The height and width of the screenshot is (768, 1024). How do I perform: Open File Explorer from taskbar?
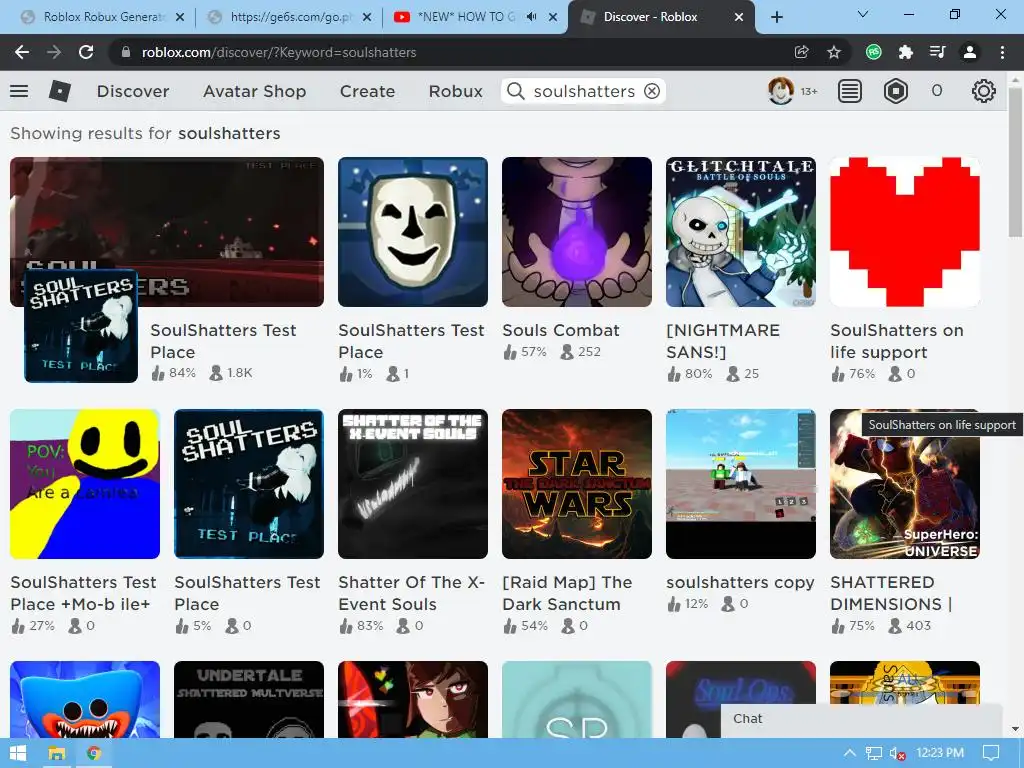57,753
